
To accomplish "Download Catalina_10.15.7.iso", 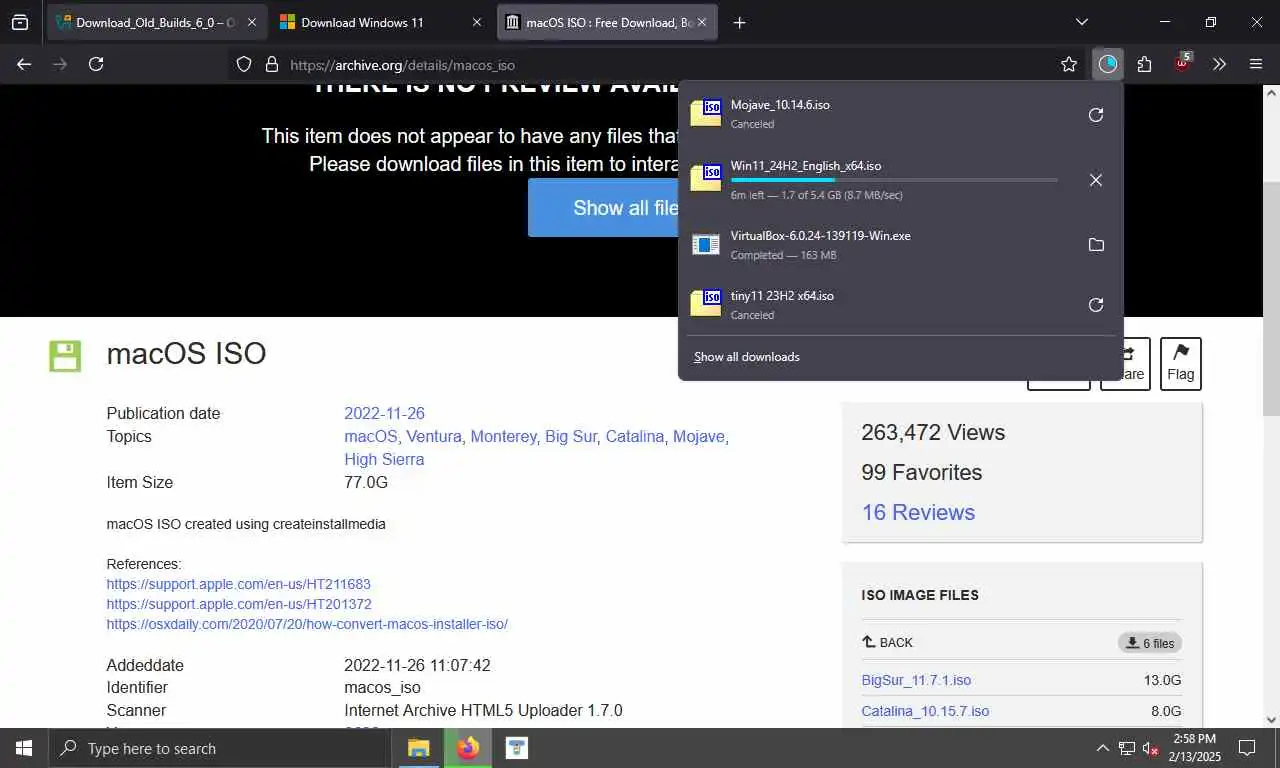I will [x=925, y=711].
